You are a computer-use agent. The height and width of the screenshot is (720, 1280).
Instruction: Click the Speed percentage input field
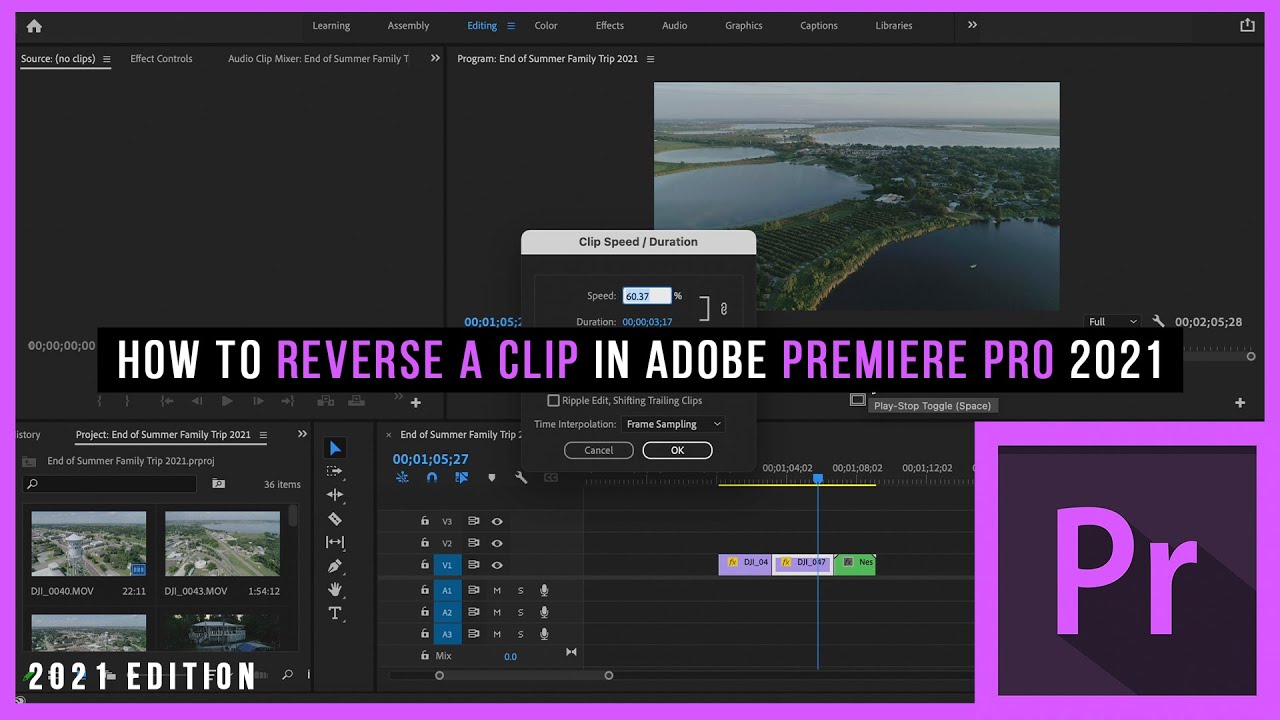point(646,296)
